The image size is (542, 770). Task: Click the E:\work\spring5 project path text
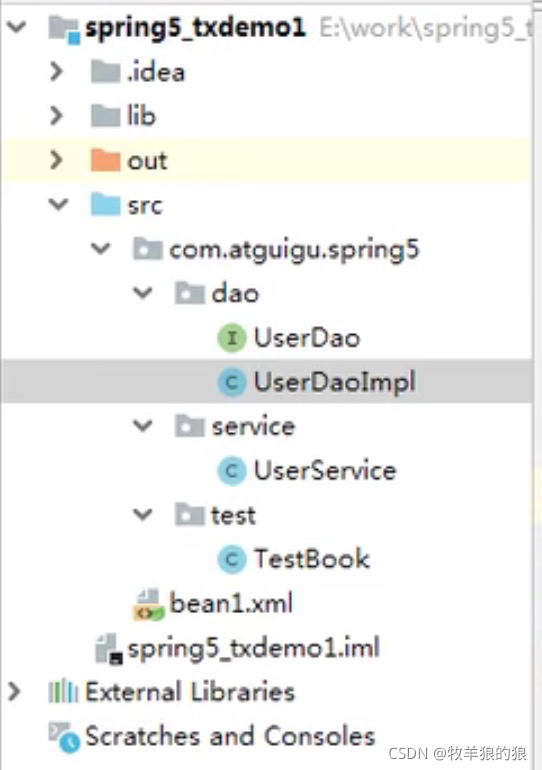[426, 28]
